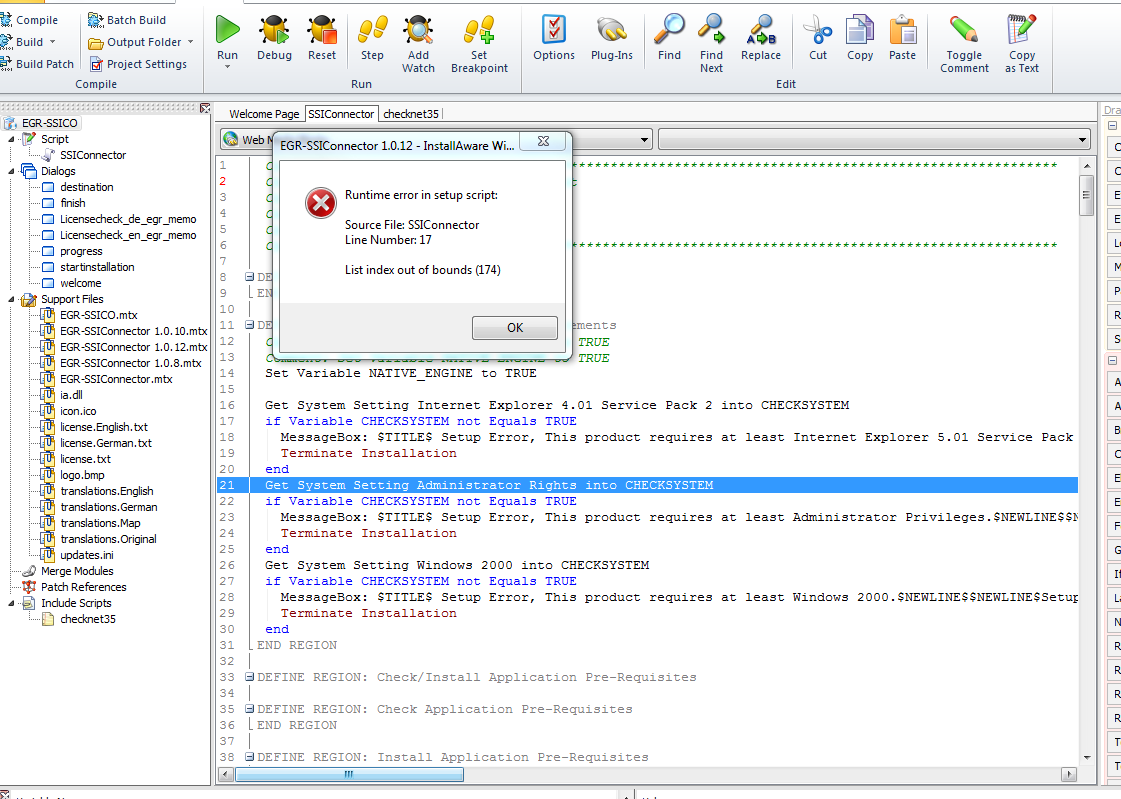The width and height of the screenshot is (1121, 799).
Task: Click Add Watch toolbar icon
Action: [418, 31]
